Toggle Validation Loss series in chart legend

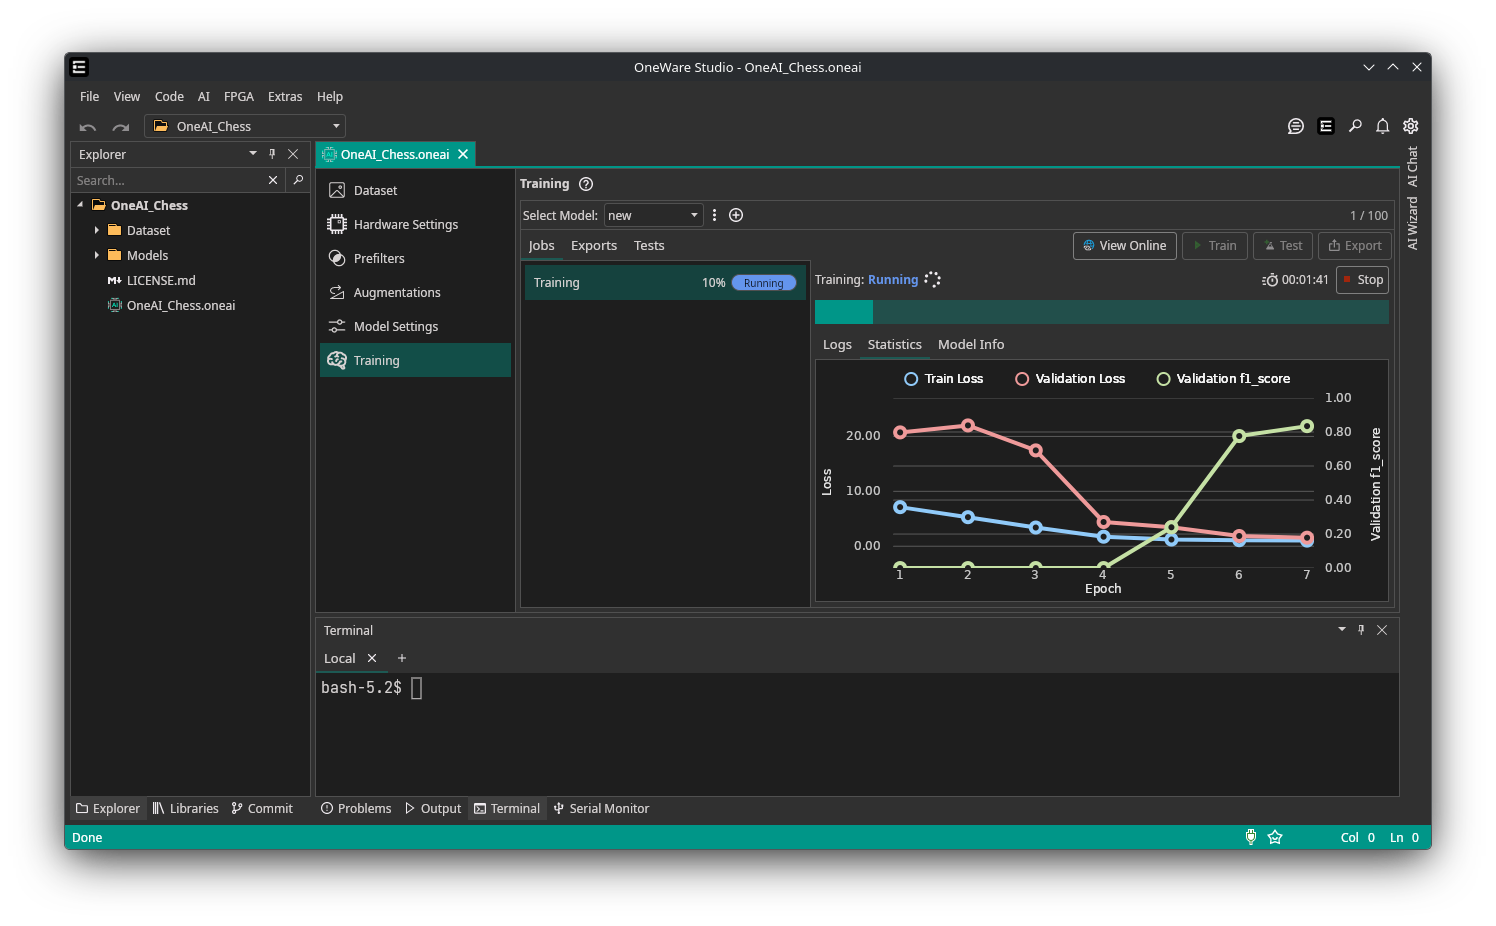pyautogui.click(x=1069, y=379)
